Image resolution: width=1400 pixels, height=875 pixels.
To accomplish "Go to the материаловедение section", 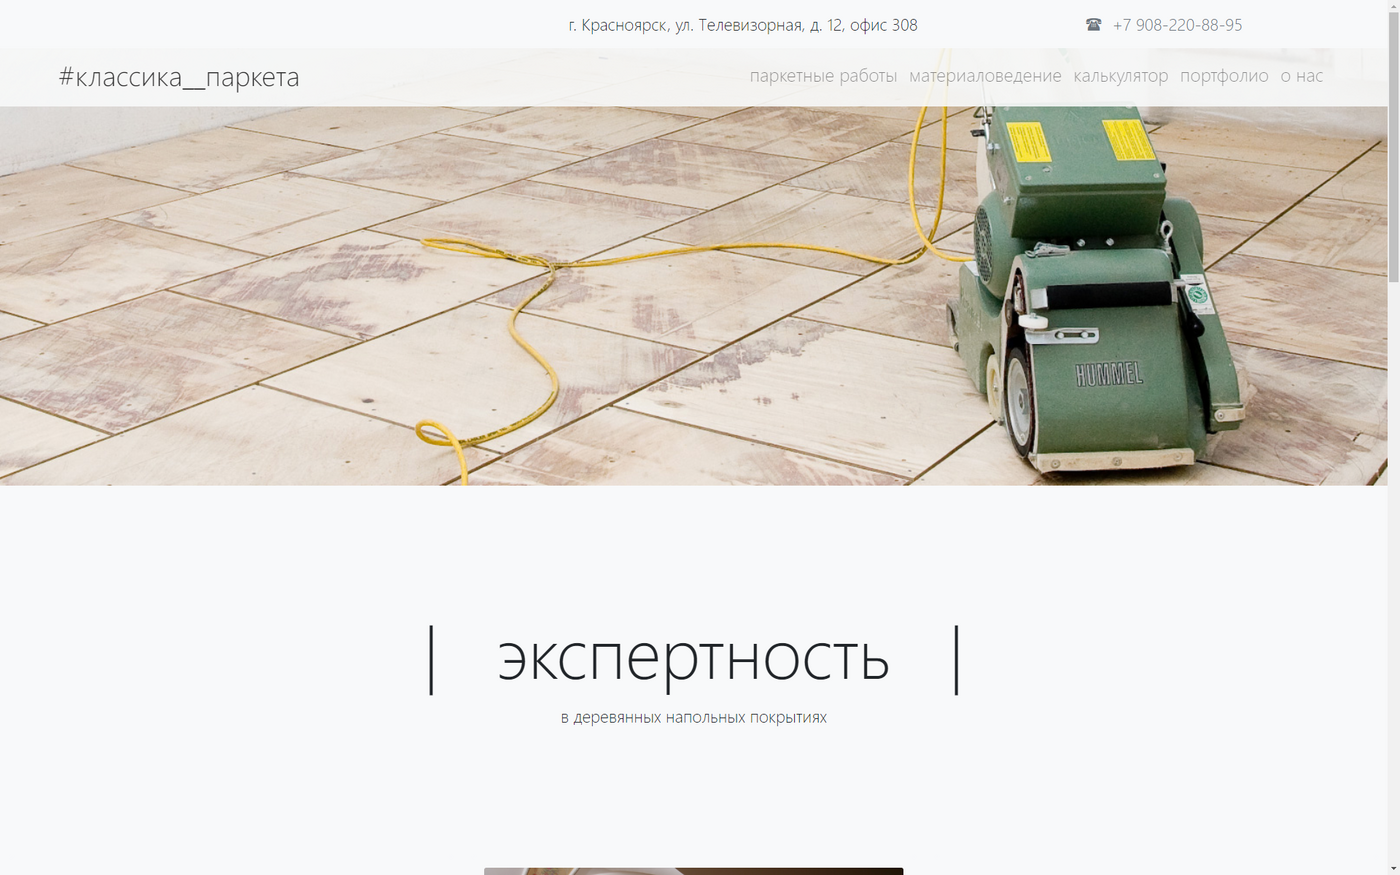I will (x=985, y=76).
